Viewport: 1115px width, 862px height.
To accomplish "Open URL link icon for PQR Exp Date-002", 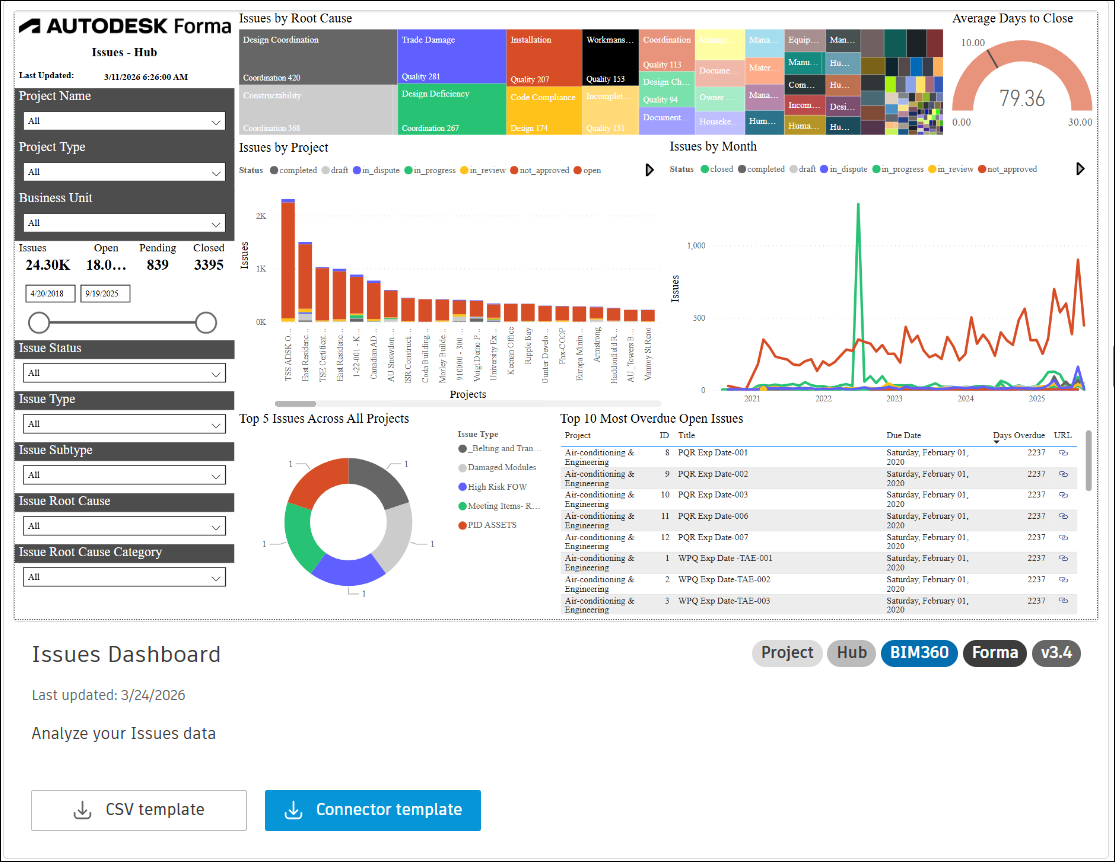I will [1063, 474].
